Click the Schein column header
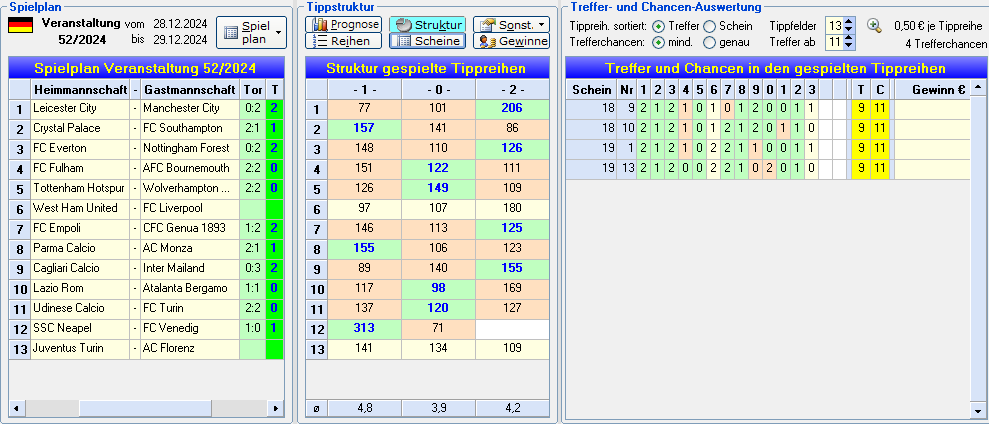Screen dimensions: 989x424 591,90
